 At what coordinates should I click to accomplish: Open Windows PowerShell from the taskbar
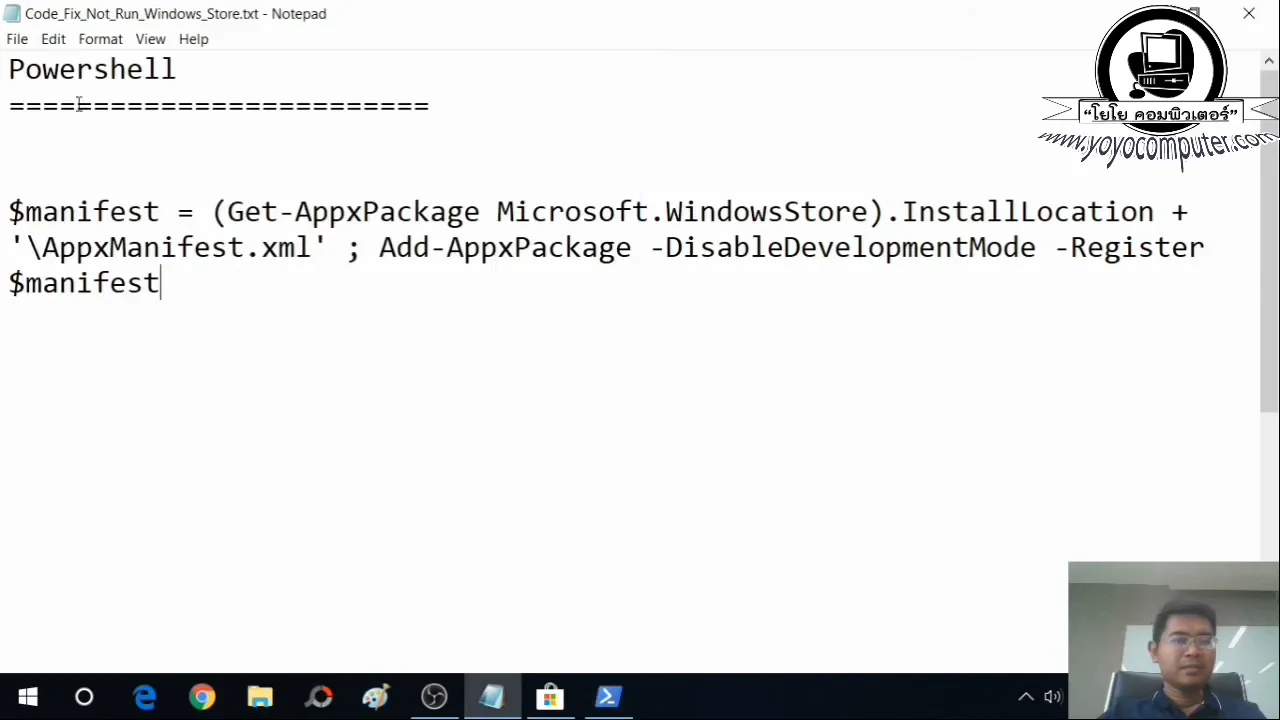pyautogui.click(x=607, y=696)
